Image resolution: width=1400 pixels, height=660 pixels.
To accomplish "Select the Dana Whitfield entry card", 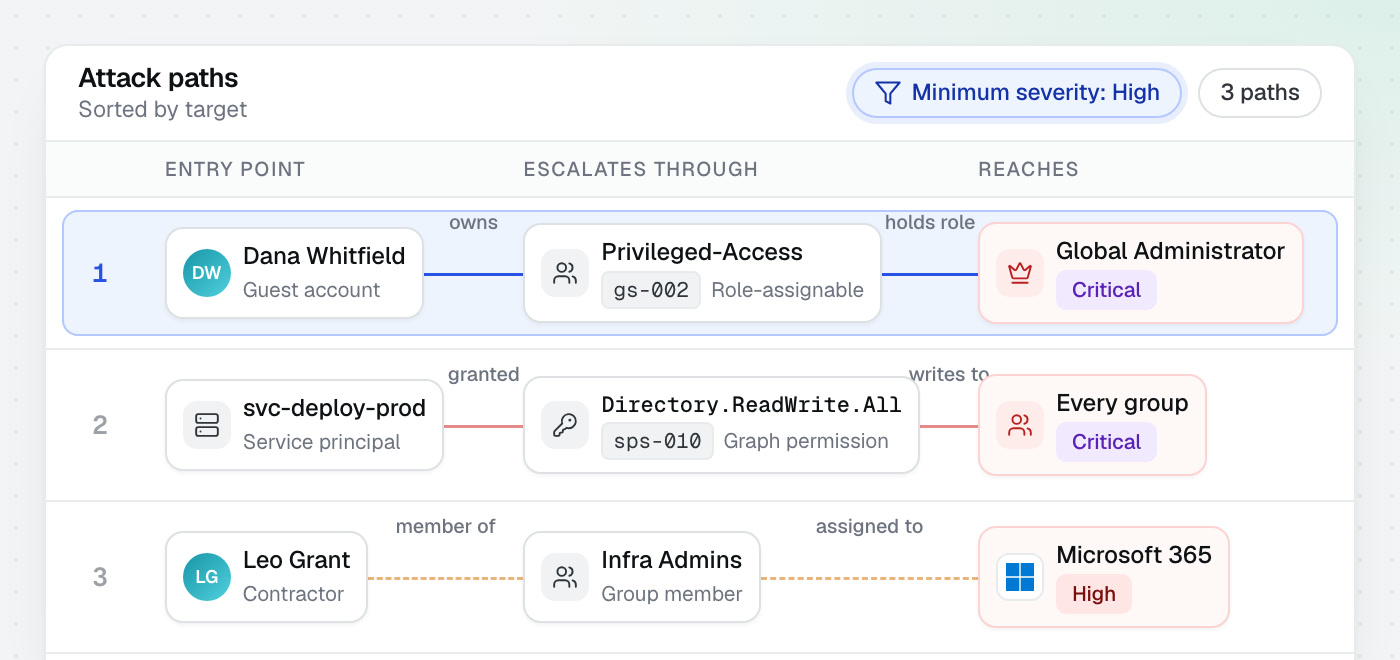I will click(x=295, y=274).
